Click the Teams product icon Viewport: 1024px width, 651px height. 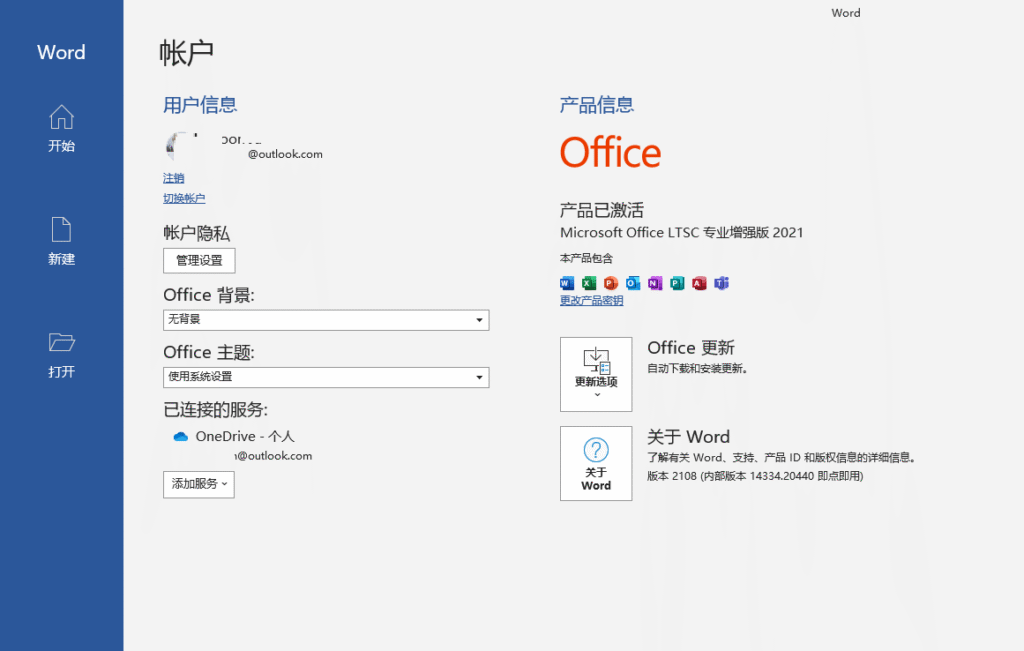point(721,283)
